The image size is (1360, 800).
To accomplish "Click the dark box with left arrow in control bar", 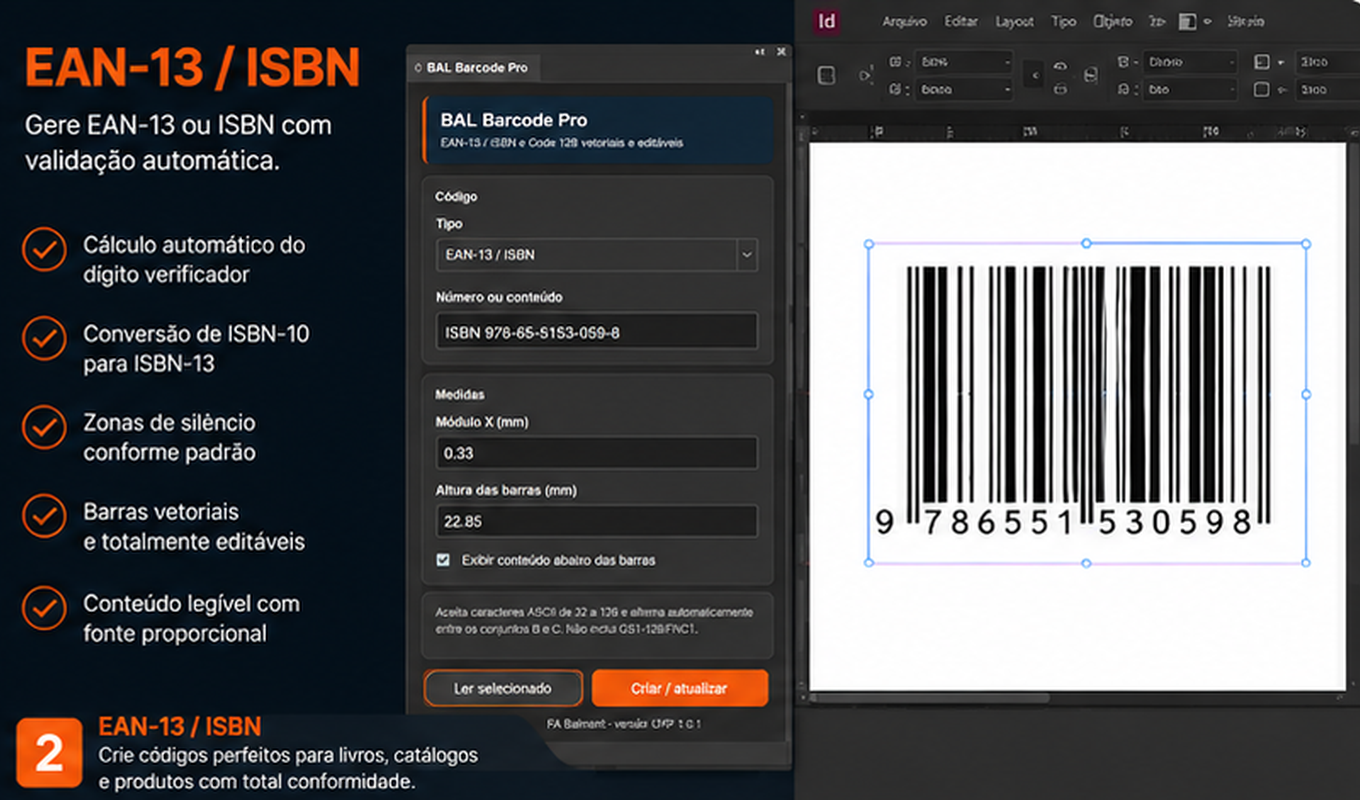I will (x=1034, y=75).
